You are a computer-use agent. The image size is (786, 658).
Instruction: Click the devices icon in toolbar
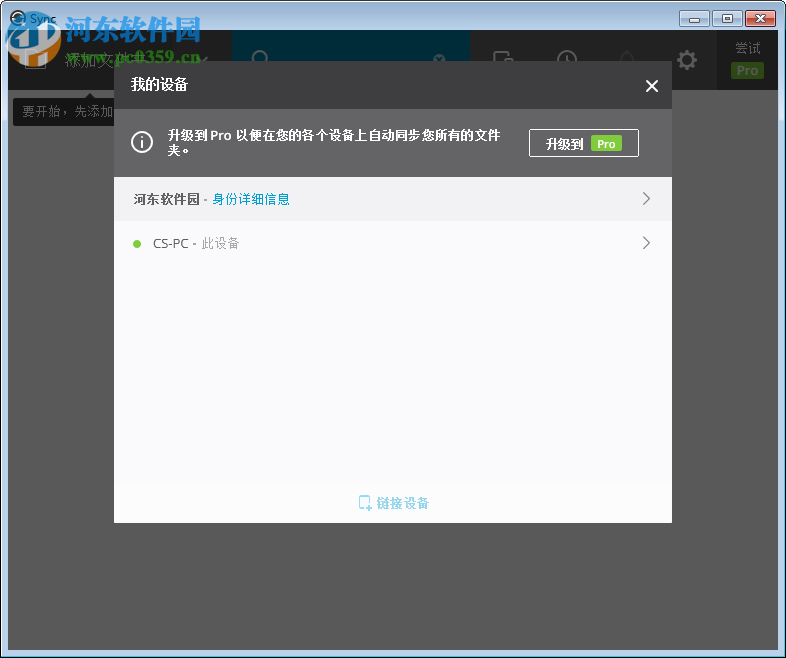click(503, 57)
